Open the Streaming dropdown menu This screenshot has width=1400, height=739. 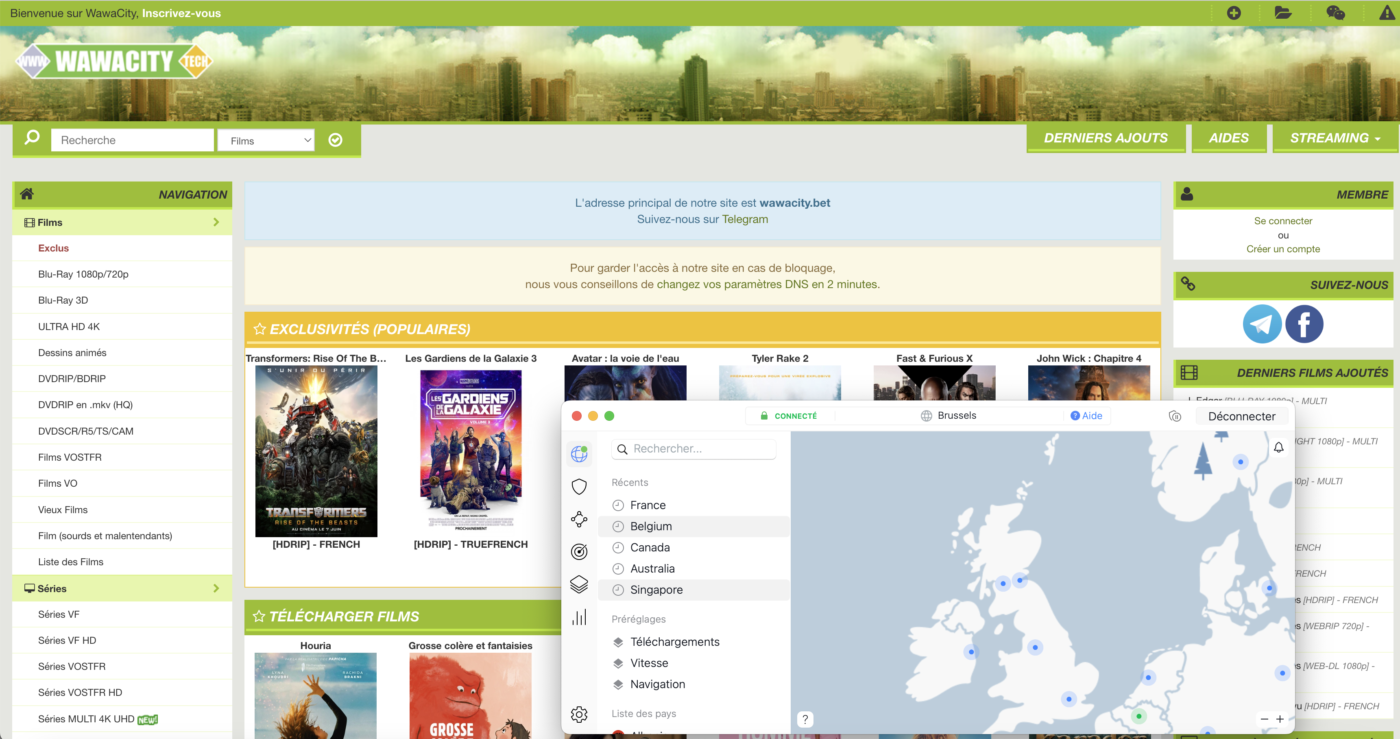click(1335, 138)
